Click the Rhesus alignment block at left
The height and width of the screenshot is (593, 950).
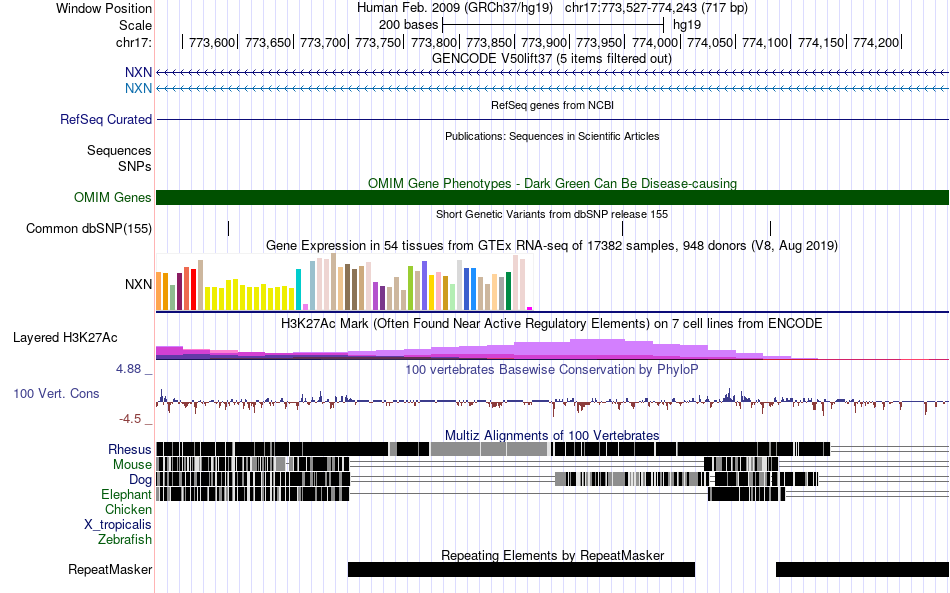click(x=272, y=449)
